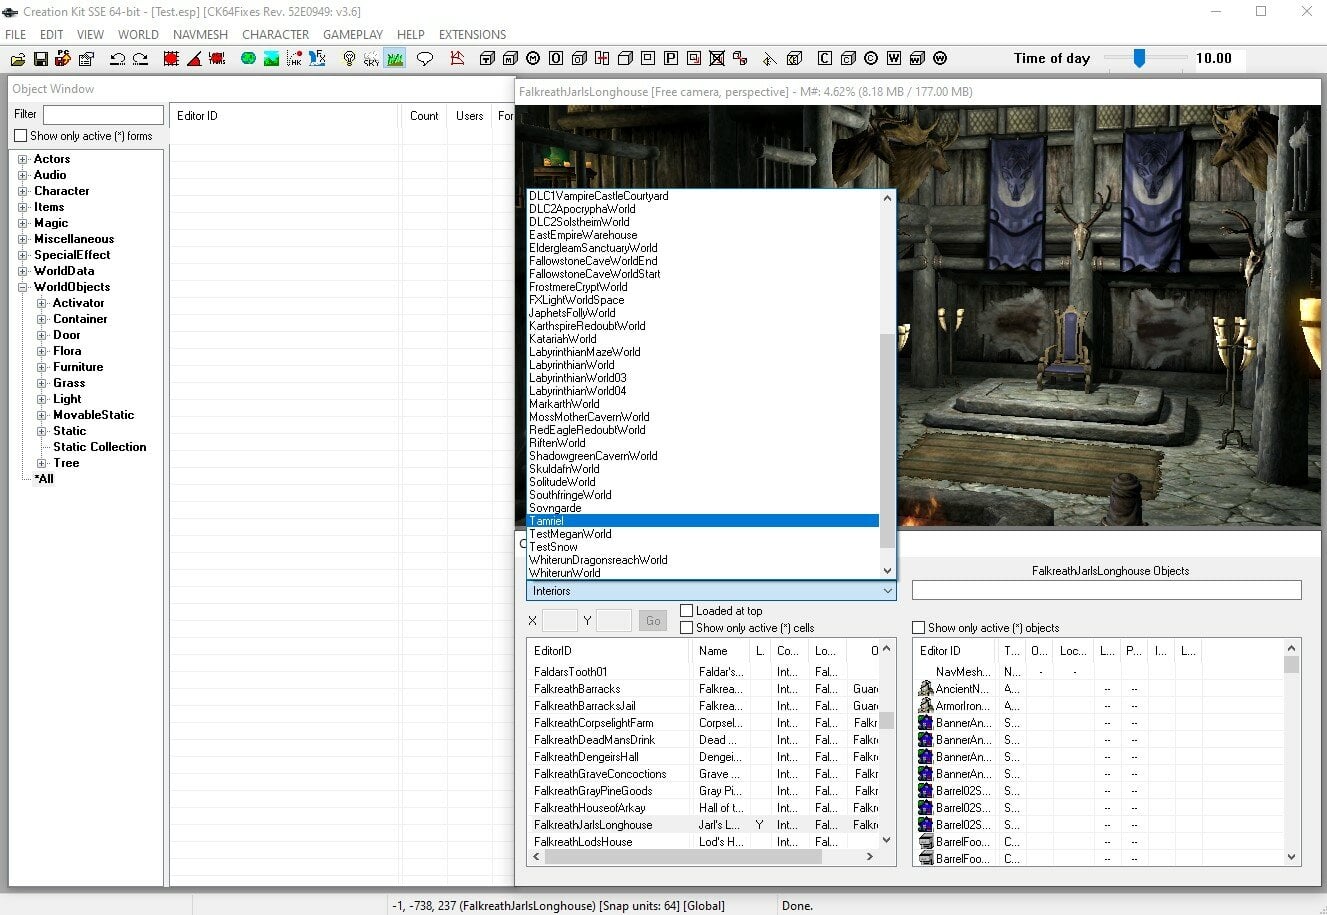The height and width of the screenshot is (915, 1327).
Task: Open the Landscape Editing icon
Action: click(271, 59)
